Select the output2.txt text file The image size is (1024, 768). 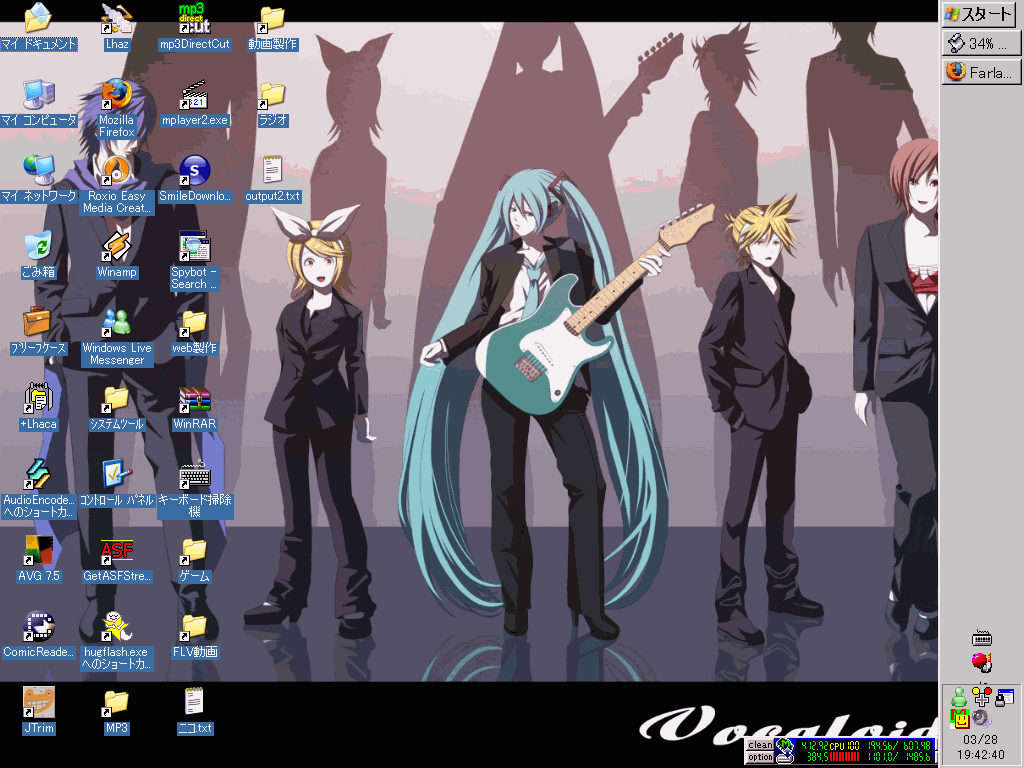pos(272,171)
